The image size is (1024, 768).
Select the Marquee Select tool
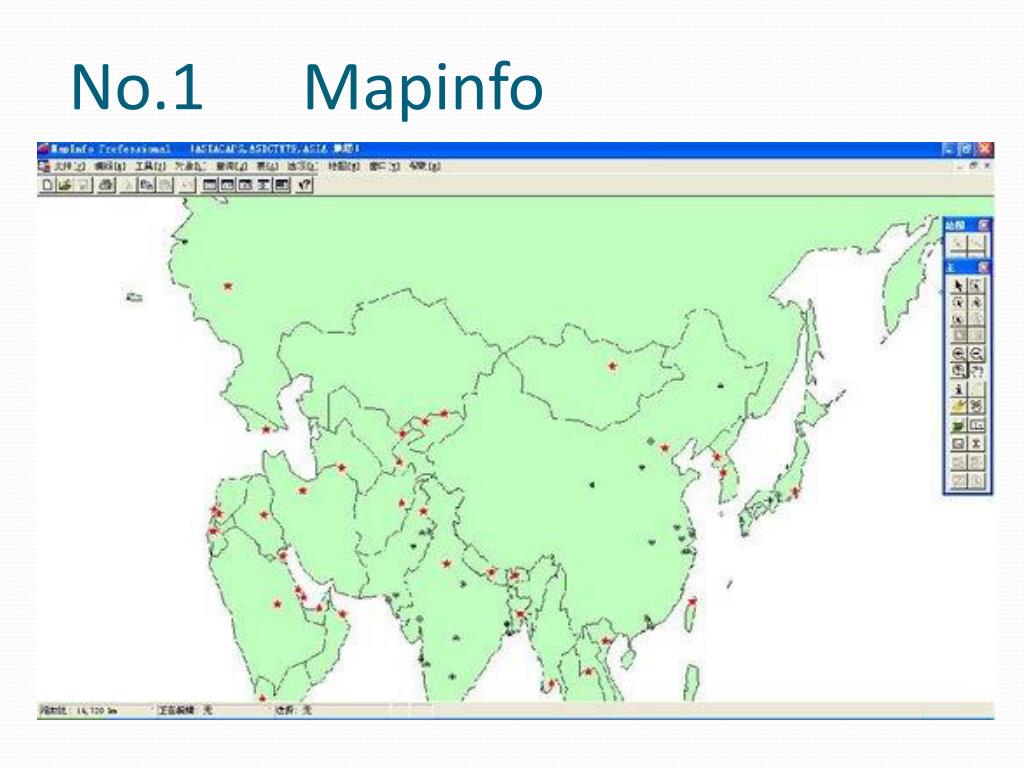point(976,285)
